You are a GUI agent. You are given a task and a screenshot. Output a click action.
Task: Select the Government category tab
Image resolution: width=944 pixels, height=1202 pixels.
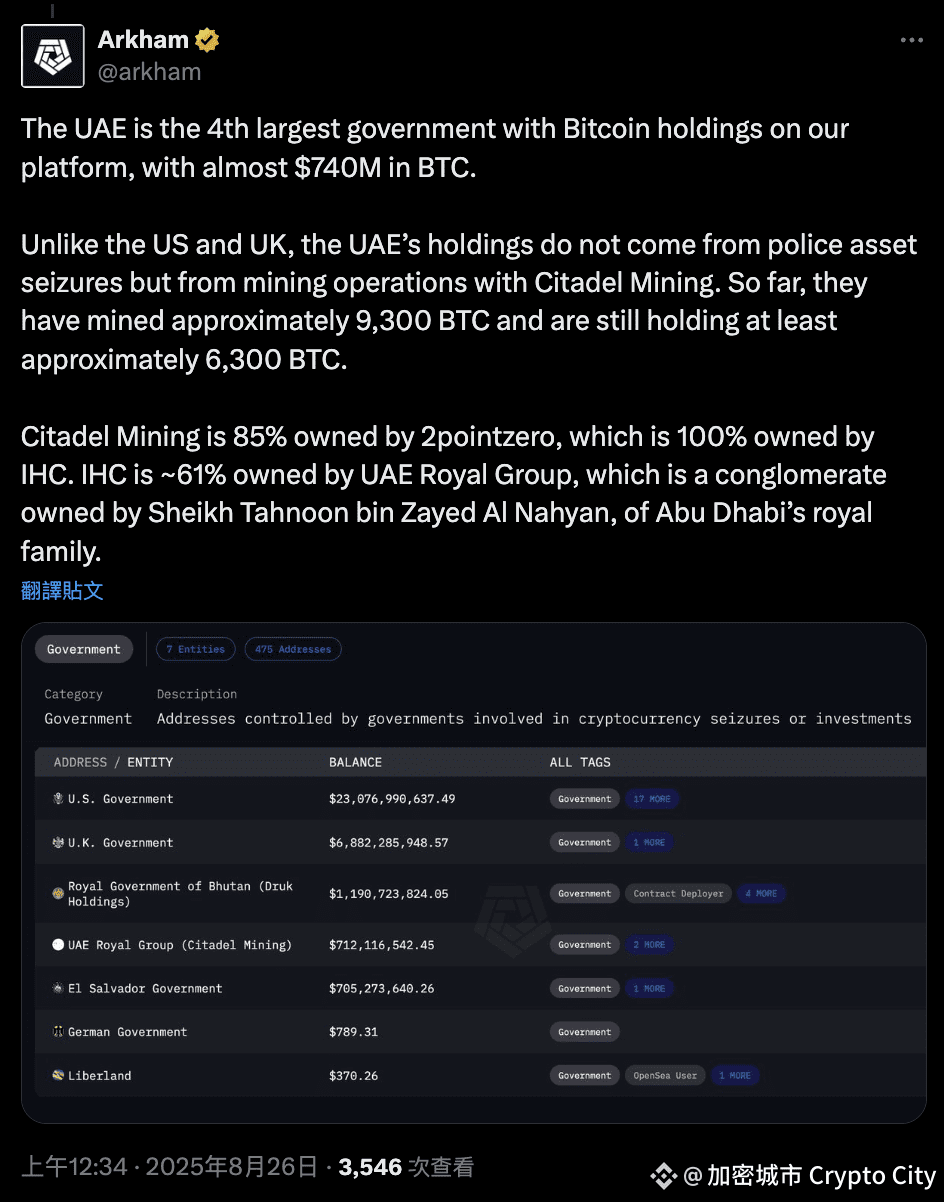point(84,649)
